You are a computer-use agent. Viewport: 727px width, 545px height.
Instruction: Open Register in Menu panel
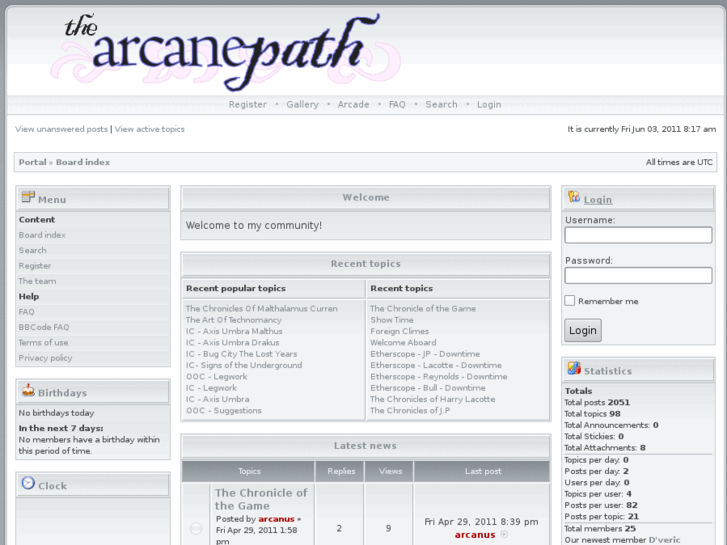coord(35,265)
